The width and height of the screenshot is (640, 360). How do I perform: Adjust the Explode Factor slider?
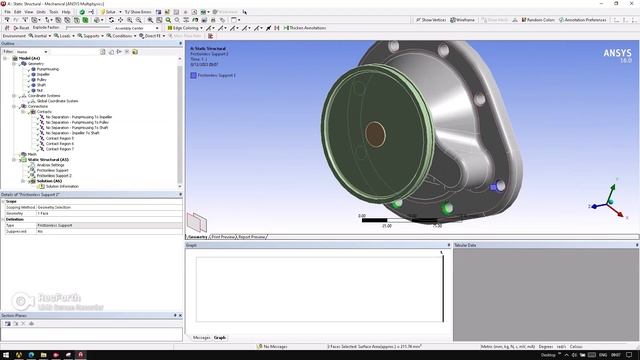(88, 27)
